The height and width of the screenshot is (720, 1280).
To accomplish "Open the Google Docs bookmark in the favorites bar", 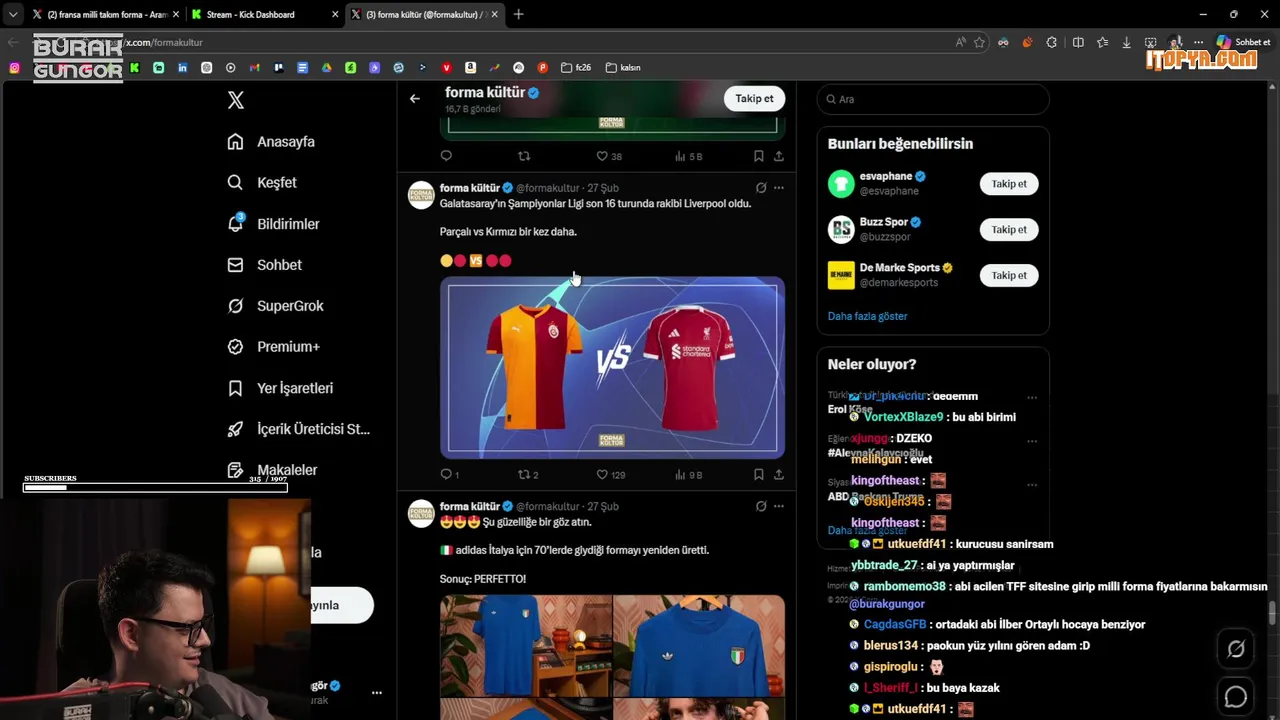I will 303,68.
